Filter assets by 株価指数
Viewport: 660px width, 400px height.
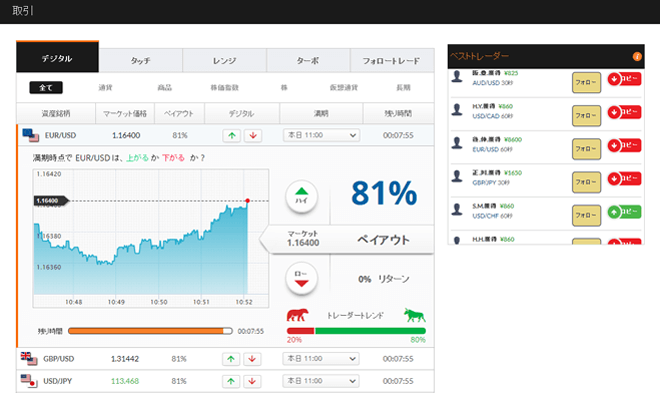(x=224, y=88)
